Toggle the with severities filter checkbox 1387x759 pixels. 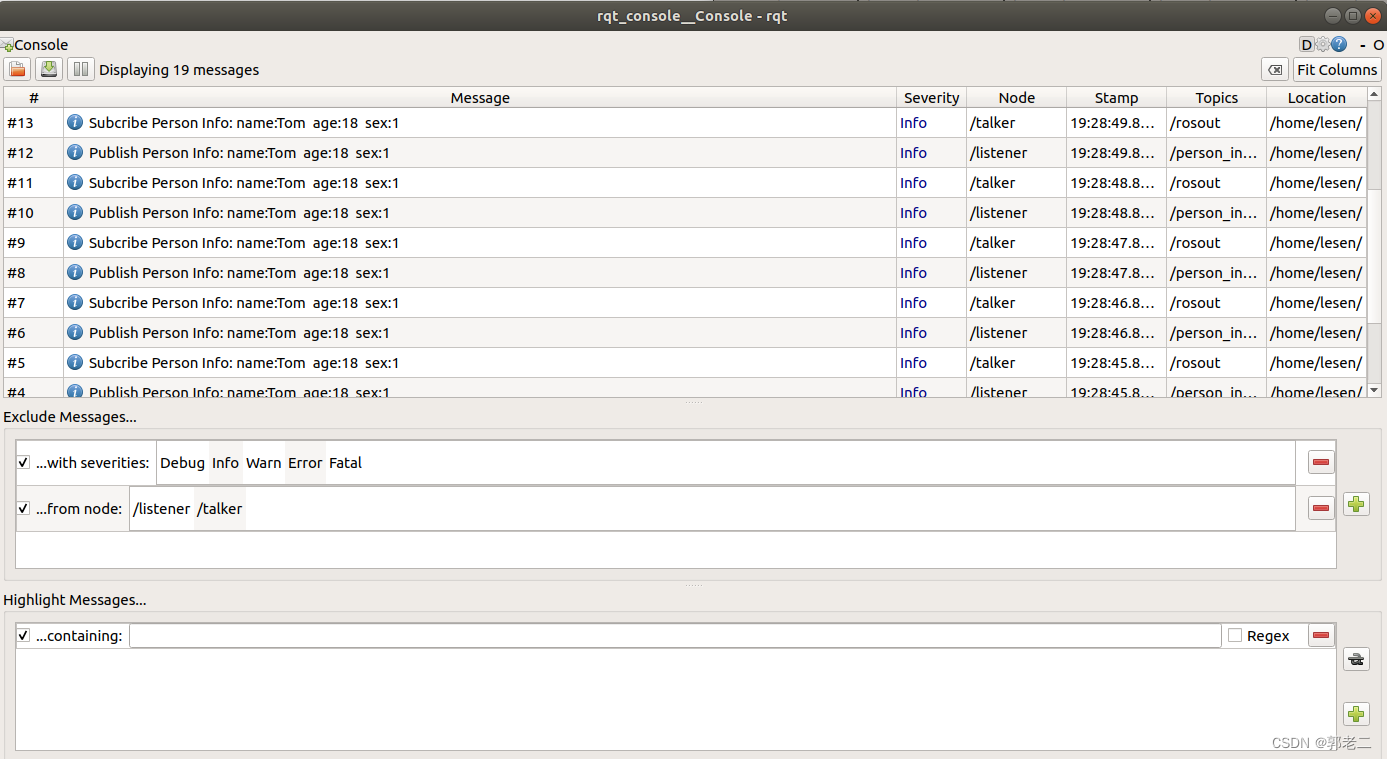[x=23, y=463]
